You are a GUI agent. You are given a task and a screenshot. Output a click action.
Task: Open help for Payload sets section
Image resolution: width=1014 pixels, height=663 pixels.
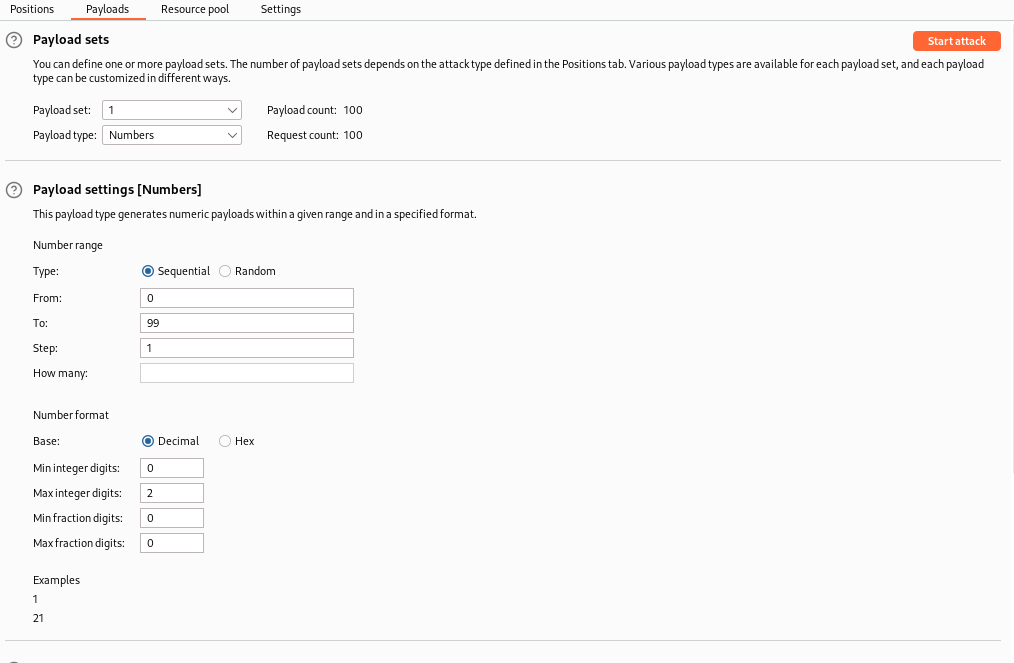tap(14, 40)
